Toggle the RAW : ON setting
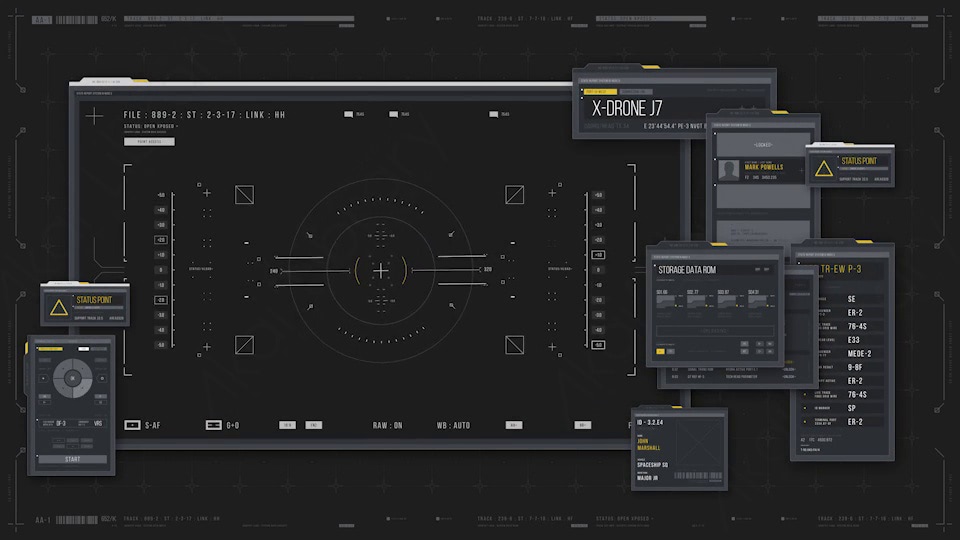The image size is (960, 540). (388, 425)
